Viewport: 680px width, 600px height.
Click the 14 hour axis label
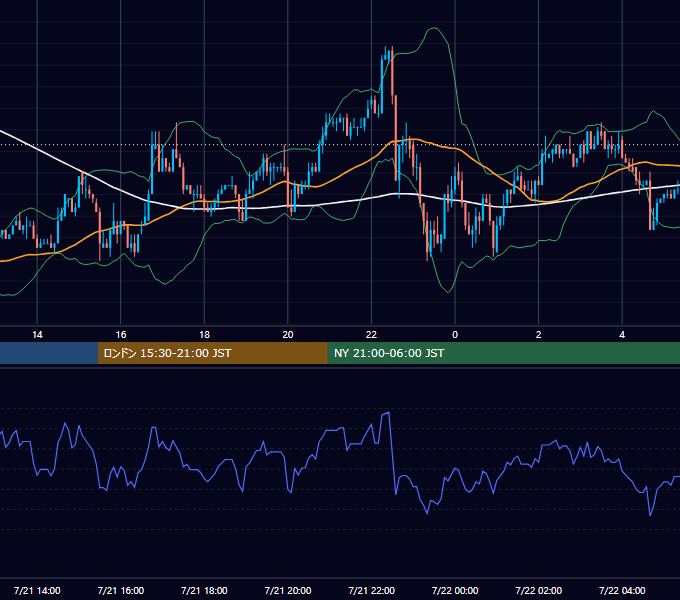37,335
